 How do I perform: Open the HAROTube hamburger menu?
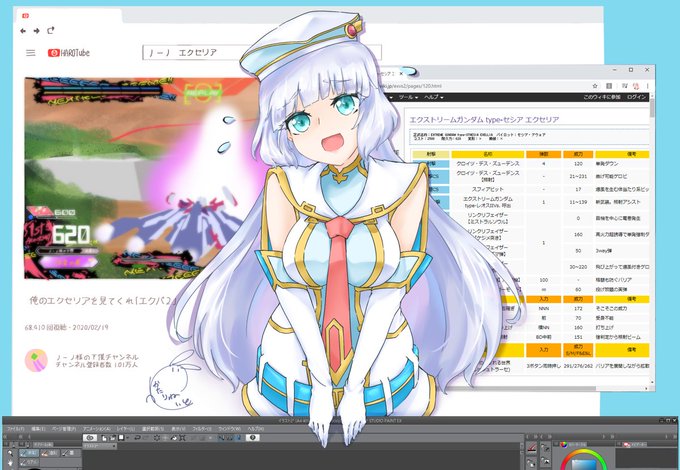pos(30,53)
